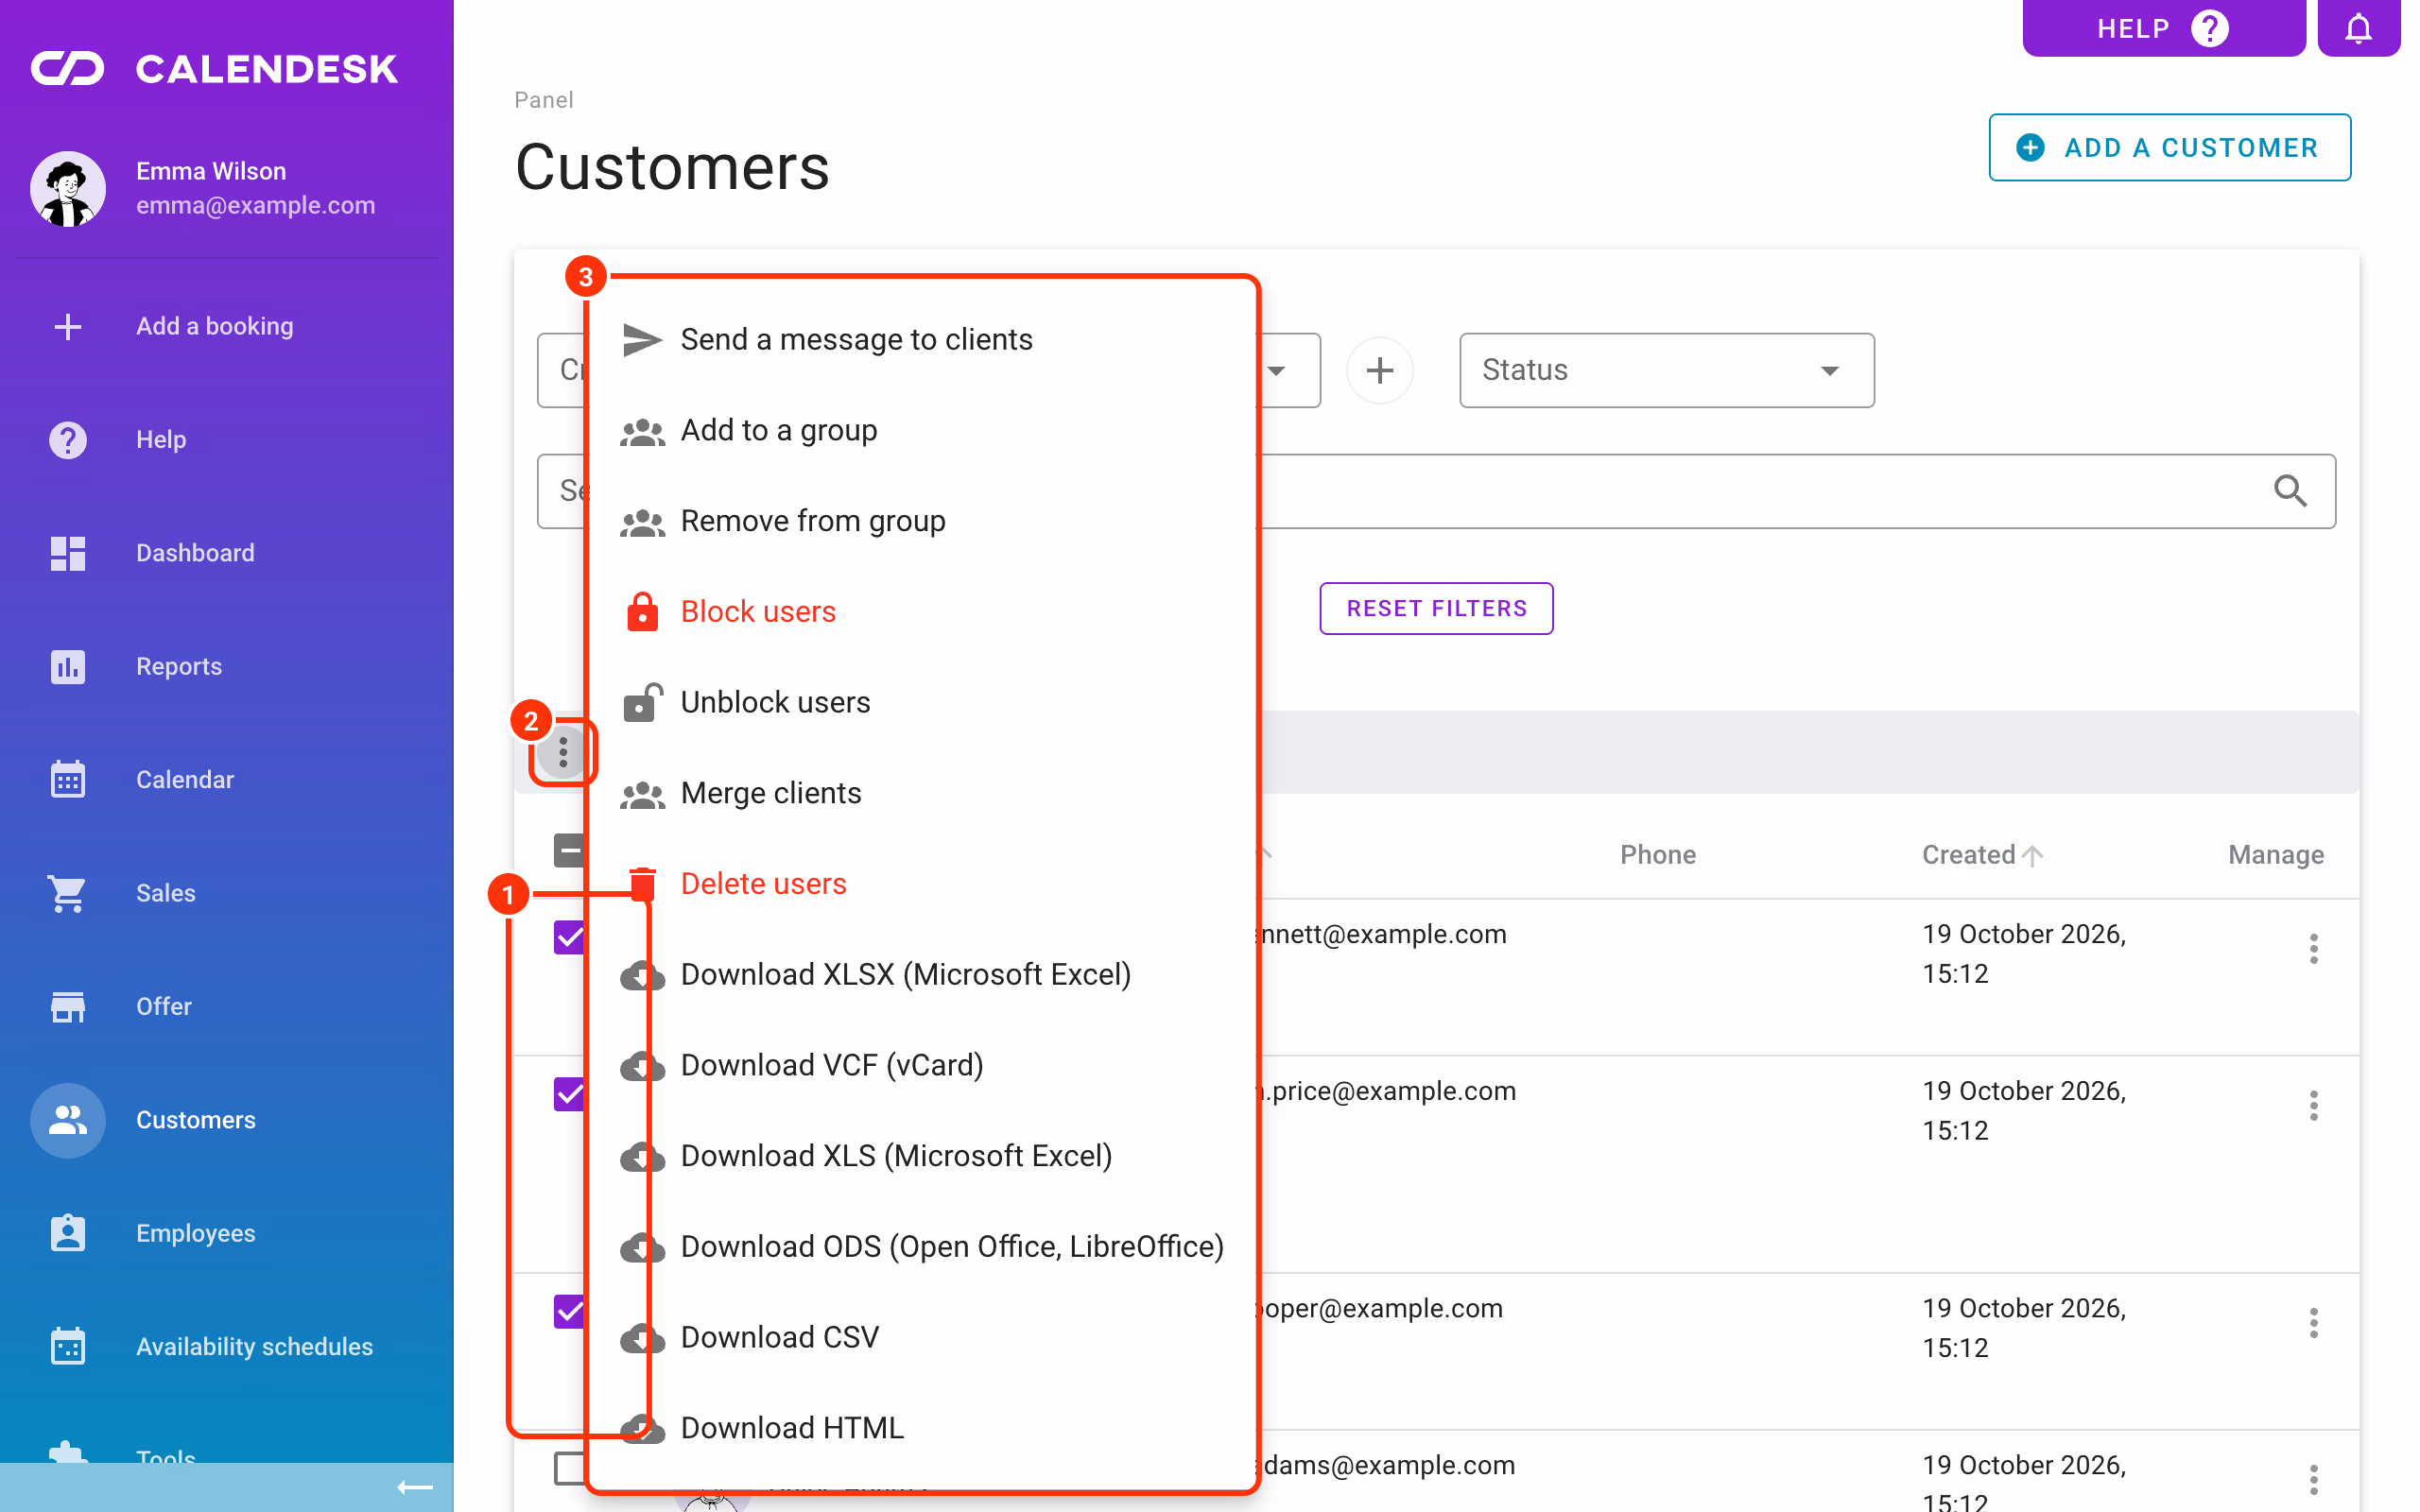The image size is (2420, 1512).
Task: Click the Reset Filters button
Action: 1436,609
